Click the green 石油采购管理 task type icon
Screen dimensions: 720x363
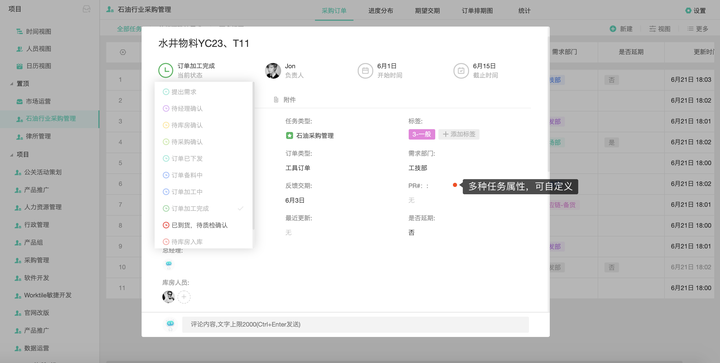click(x=289, y=135)
